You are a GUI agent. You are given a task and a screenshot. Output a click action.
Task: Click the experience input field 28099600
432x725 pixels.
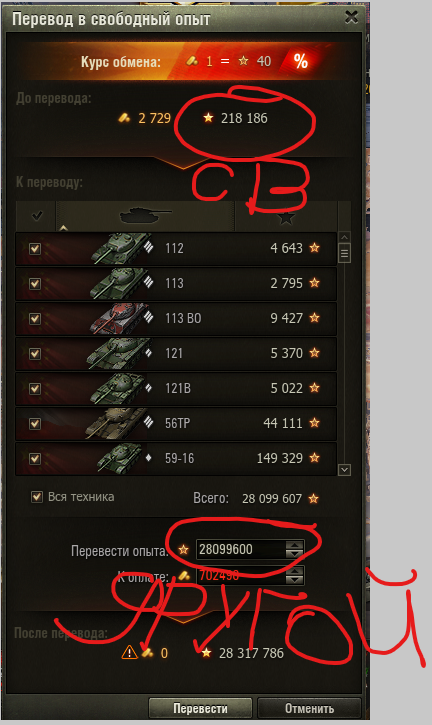pyautogui.click(x=241, y=549)
